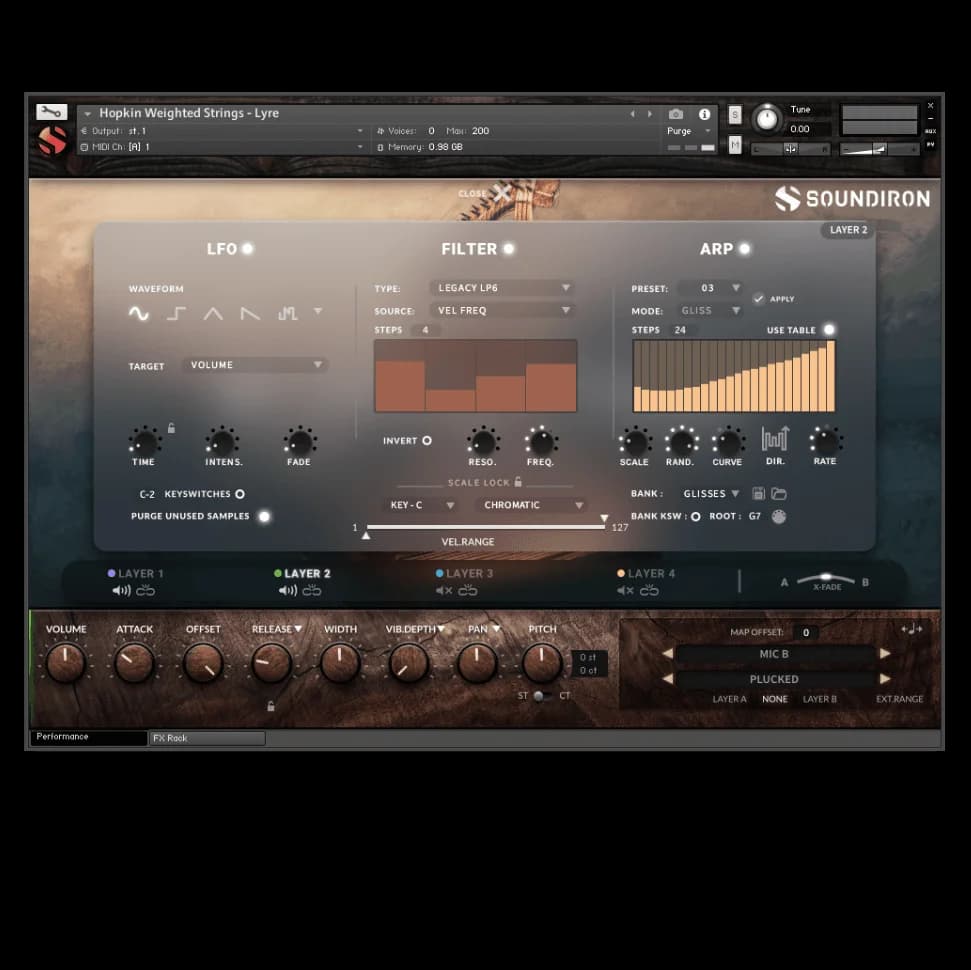Image resolution: width=971 pixels, height=970 pixels.
Task: Switch to the FX Rack tab
Action: click(207, 738)
